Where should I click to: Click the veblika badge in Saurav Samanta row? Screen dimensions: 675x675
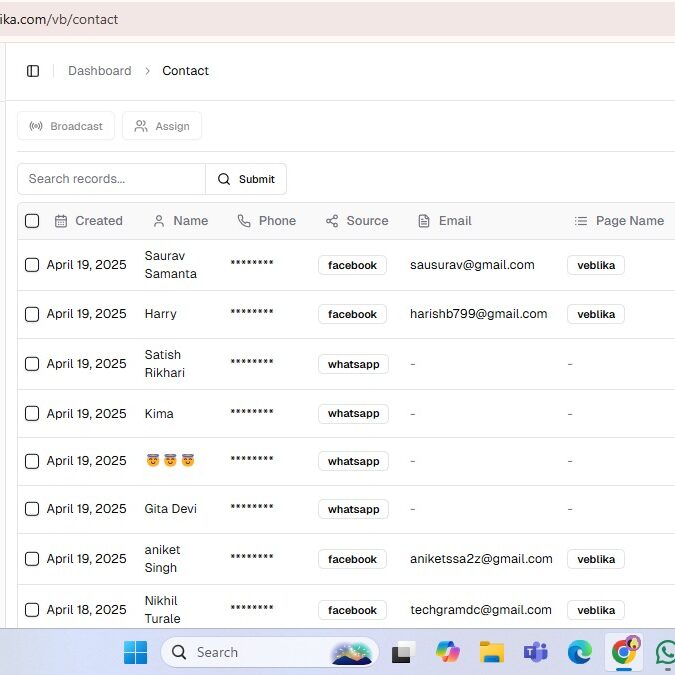[596, 265]
